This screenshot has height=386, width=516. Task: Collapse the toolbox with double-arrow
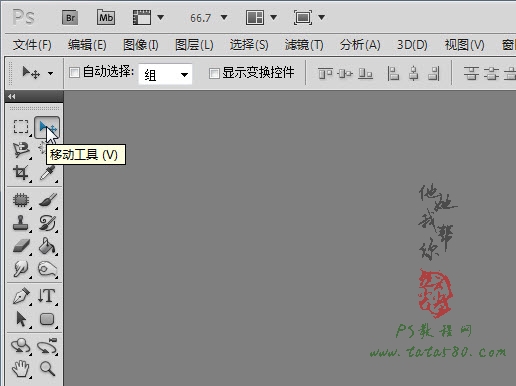tap(12, 97)
